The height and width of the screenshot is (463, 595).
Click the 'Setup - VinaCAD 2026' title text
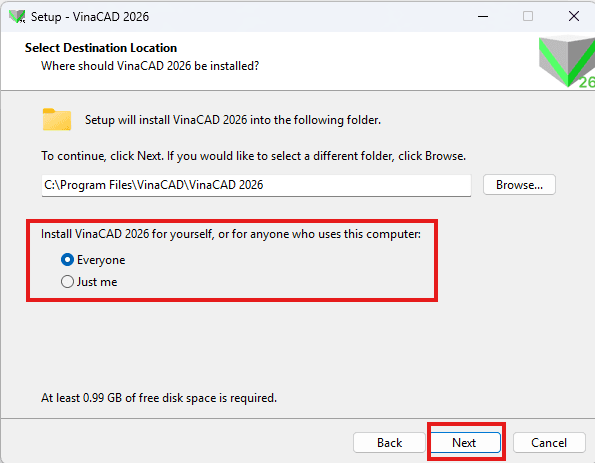click(x=90, y=17)
